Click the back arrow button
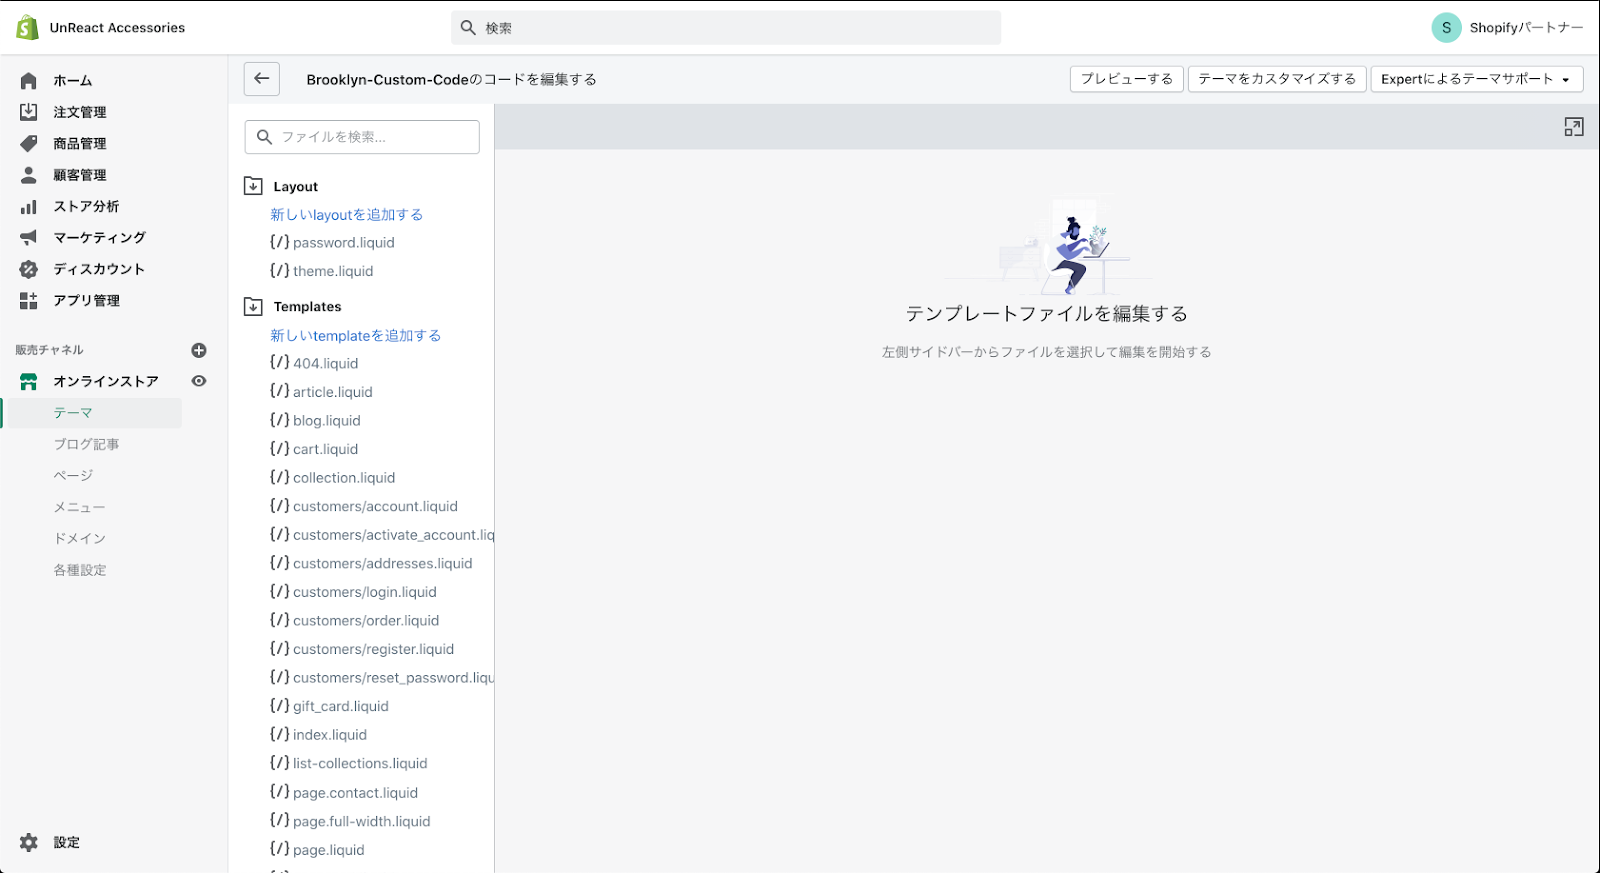Screen dimensions: 1600x873 pos(262,79)
